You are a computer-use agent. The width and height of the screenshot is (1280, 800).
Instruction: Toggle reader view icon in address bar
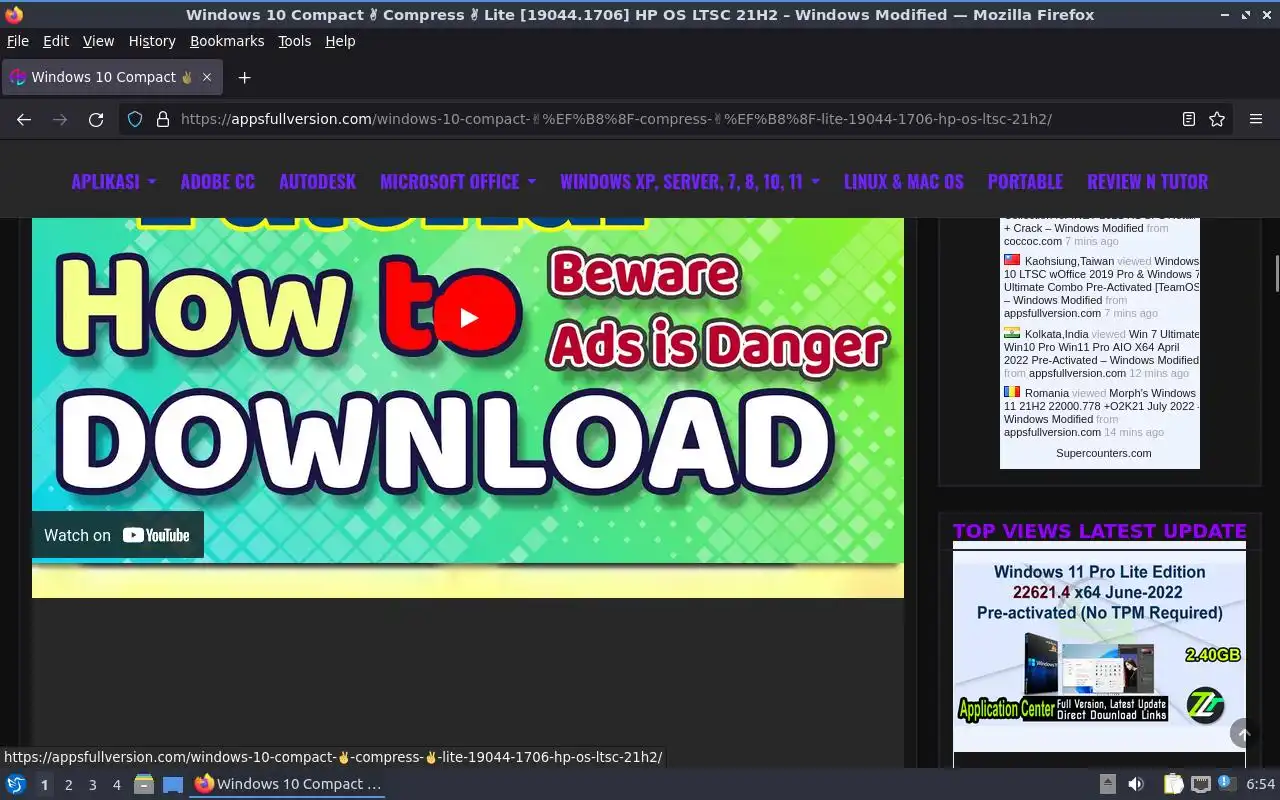pos(1188,119)
